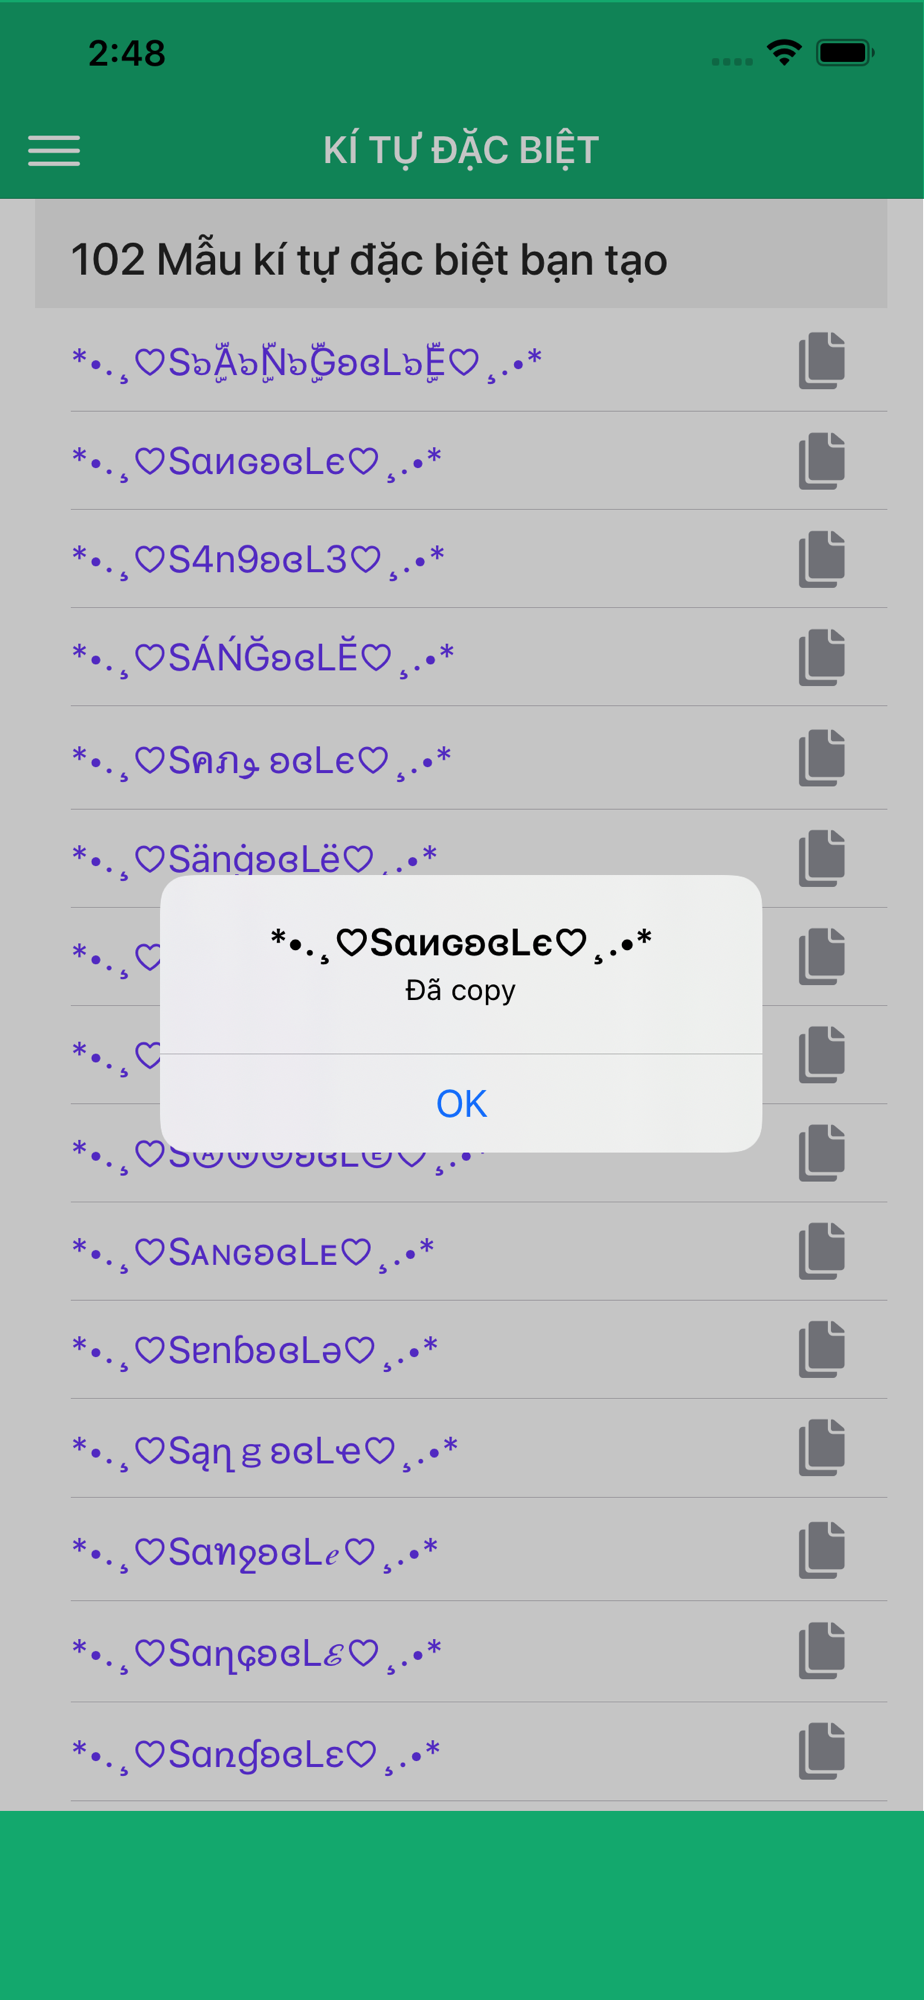Screen dimensions: 924x2000
Task: Copy the first stylized SaNGooLE pattern
Action: click(822, 360)
